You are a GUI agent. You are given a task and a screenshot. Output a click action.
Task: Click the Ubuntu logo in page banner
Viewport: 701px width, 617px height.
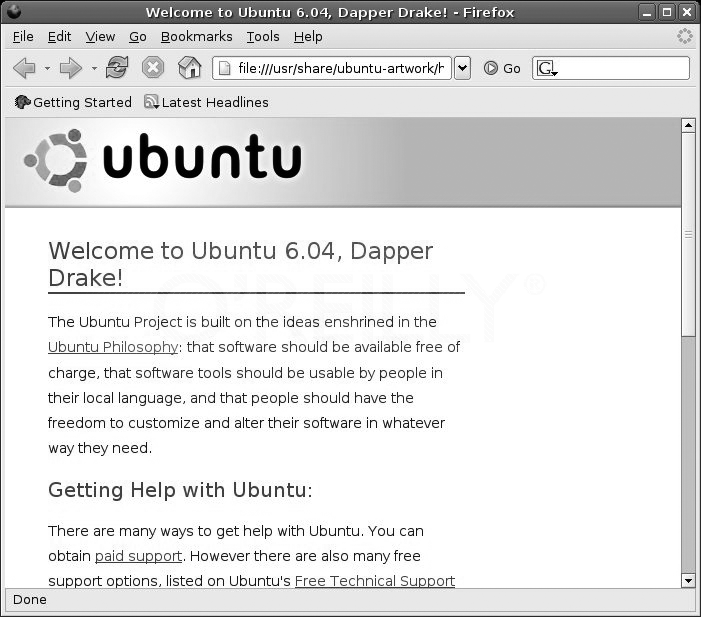163,161
